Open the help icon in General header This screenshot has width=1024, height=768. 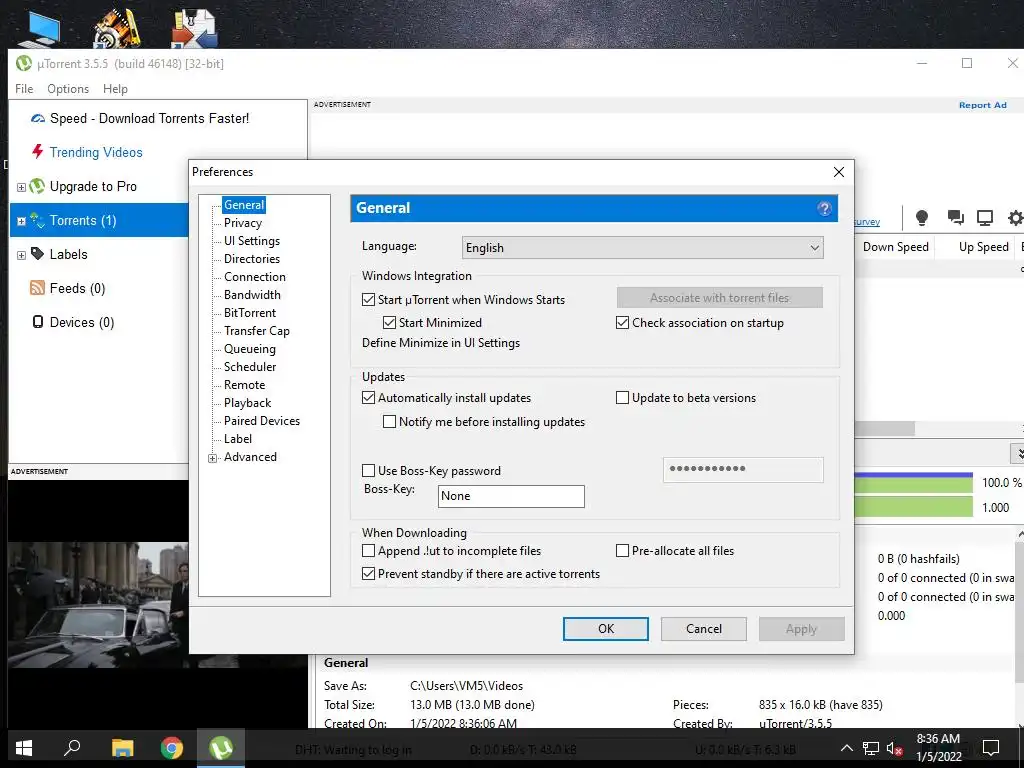(824, 208)
